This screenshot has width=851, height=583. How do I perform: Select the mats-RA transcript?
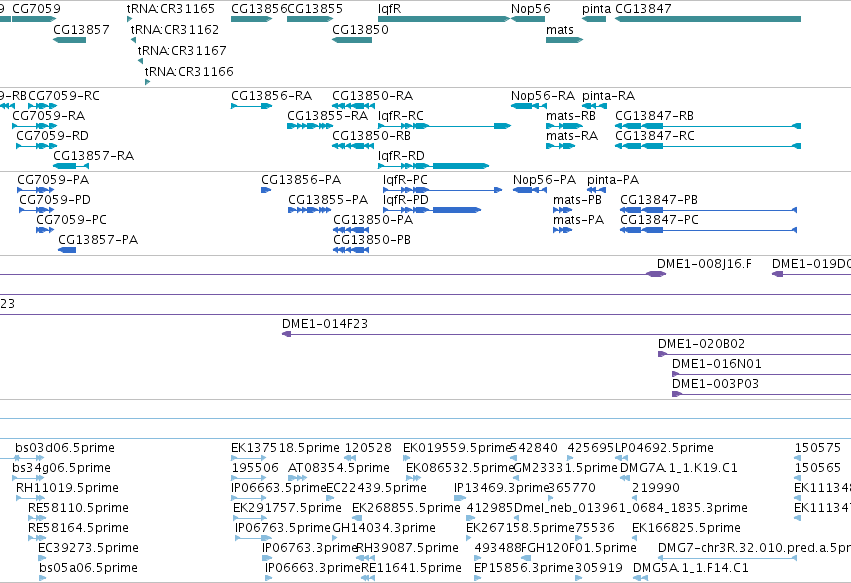[x=572, y=136]
